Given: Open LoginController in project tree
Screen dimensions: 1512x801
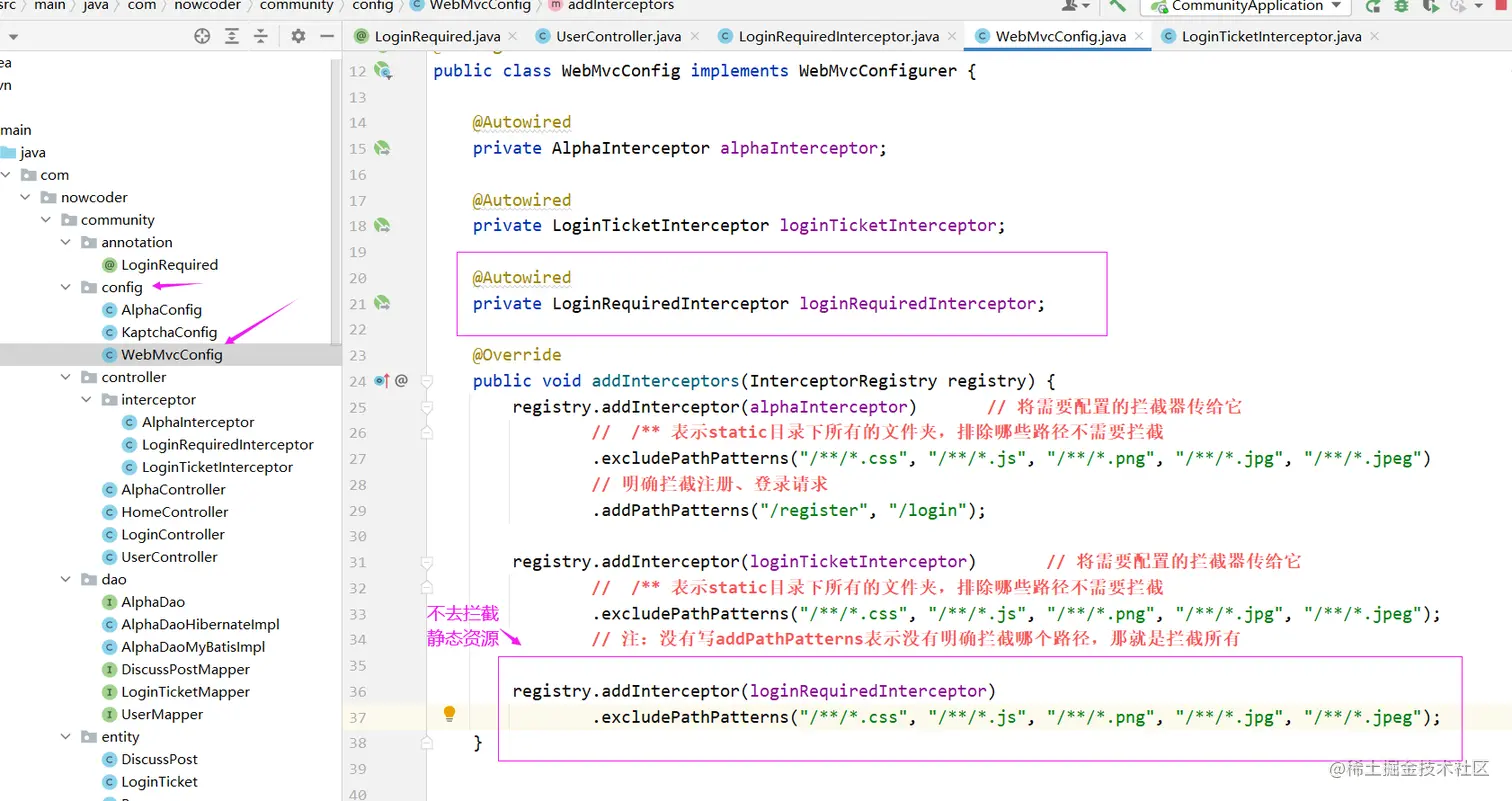Looking at the screenshot, I should 173,534.
